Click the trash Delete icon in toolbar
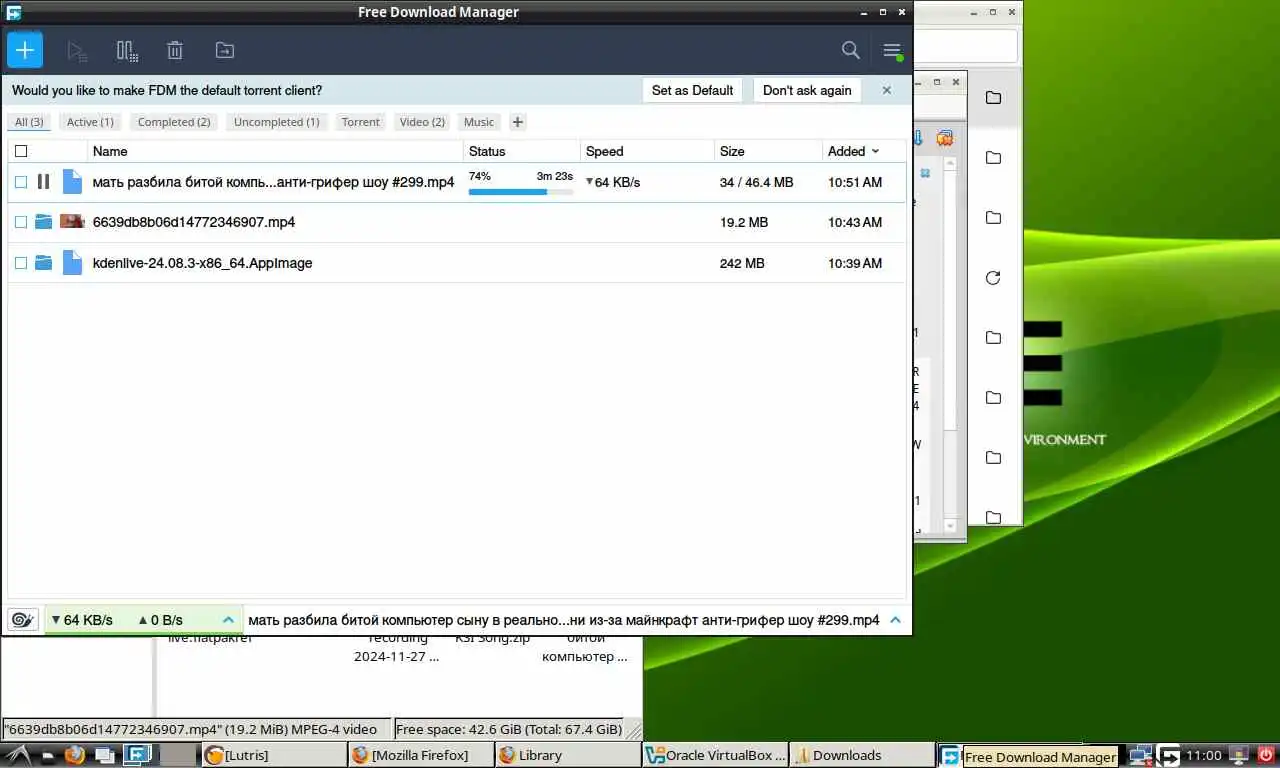Viewport: 1280px width, 768px height. pyautogui.click(x=175, y=50)
